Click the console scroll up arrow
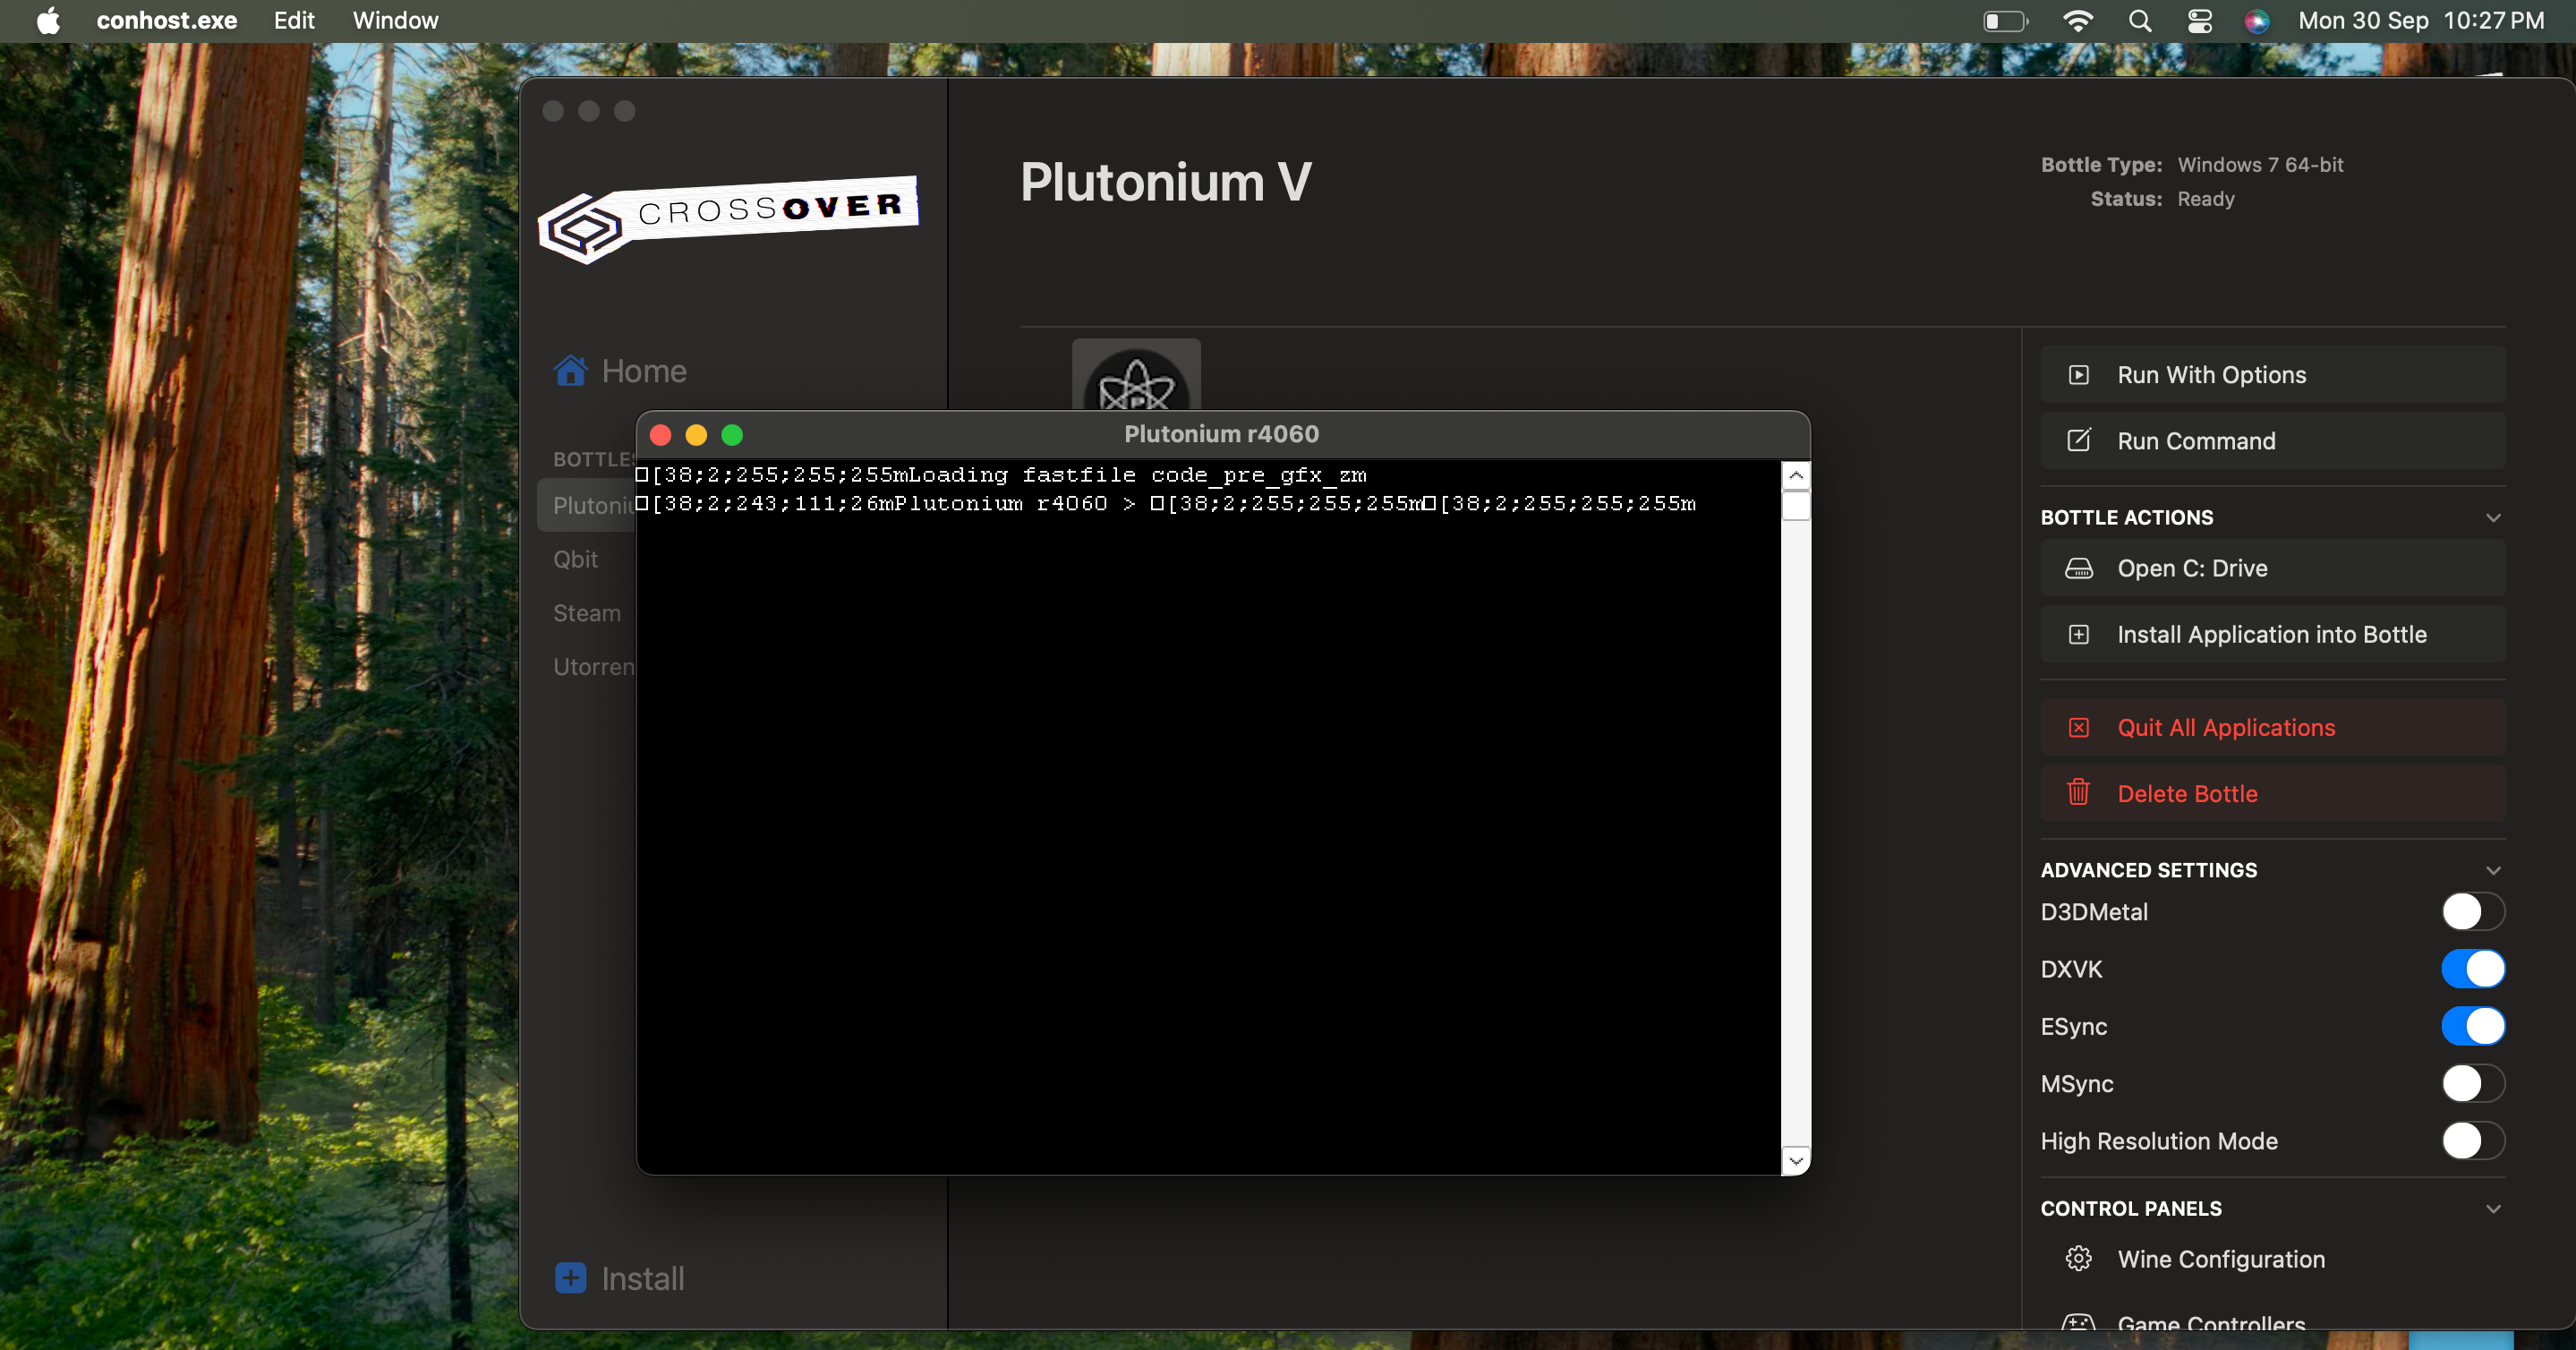2576x1350 pixels. [1796, 475]
